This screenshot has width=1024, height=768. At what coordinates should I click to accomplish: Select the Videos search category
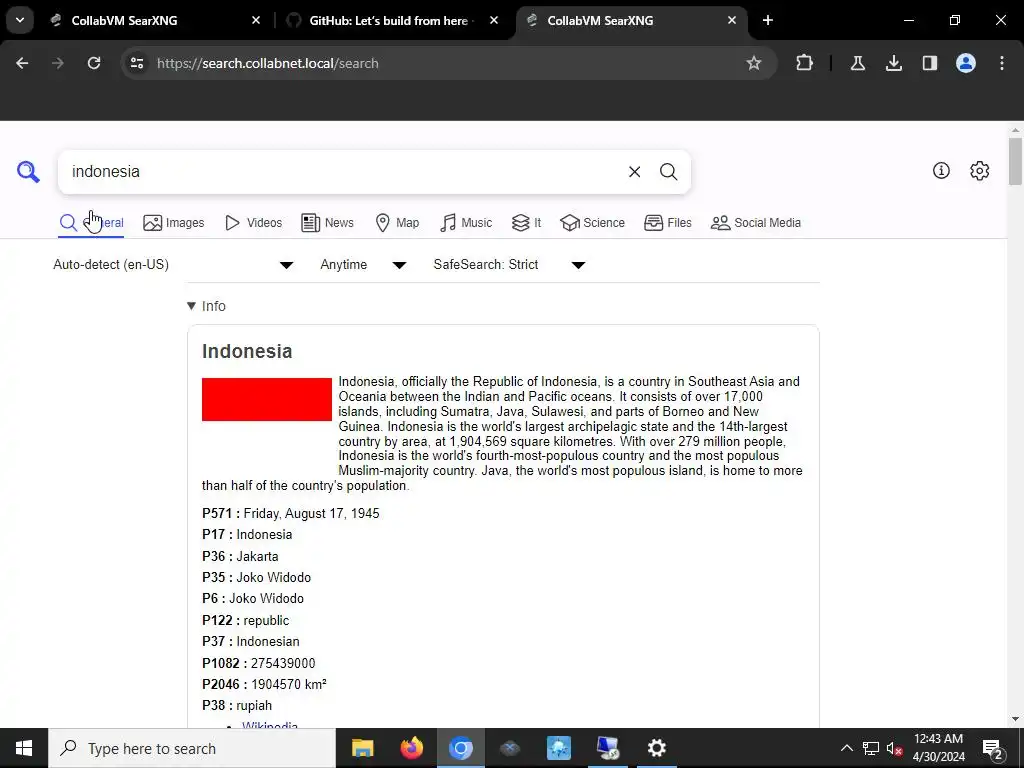(253, 223)
